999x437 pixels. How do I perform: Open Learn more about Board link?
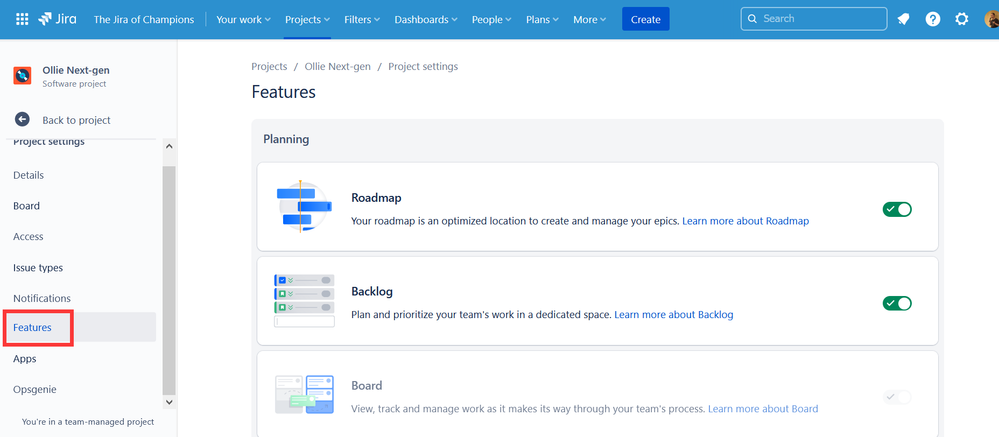(763, 408)
